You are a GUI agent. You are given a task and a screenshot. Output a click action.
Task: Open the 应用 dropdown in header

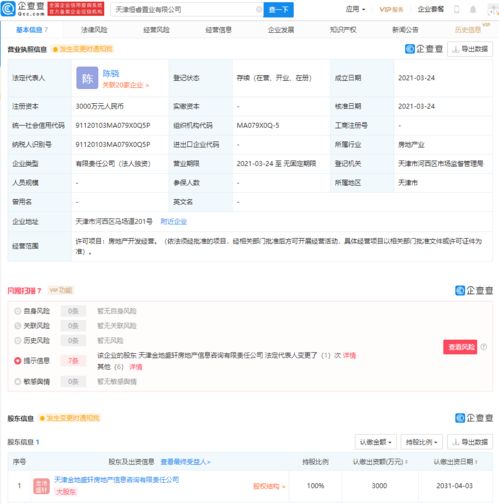tap(355, 9)
